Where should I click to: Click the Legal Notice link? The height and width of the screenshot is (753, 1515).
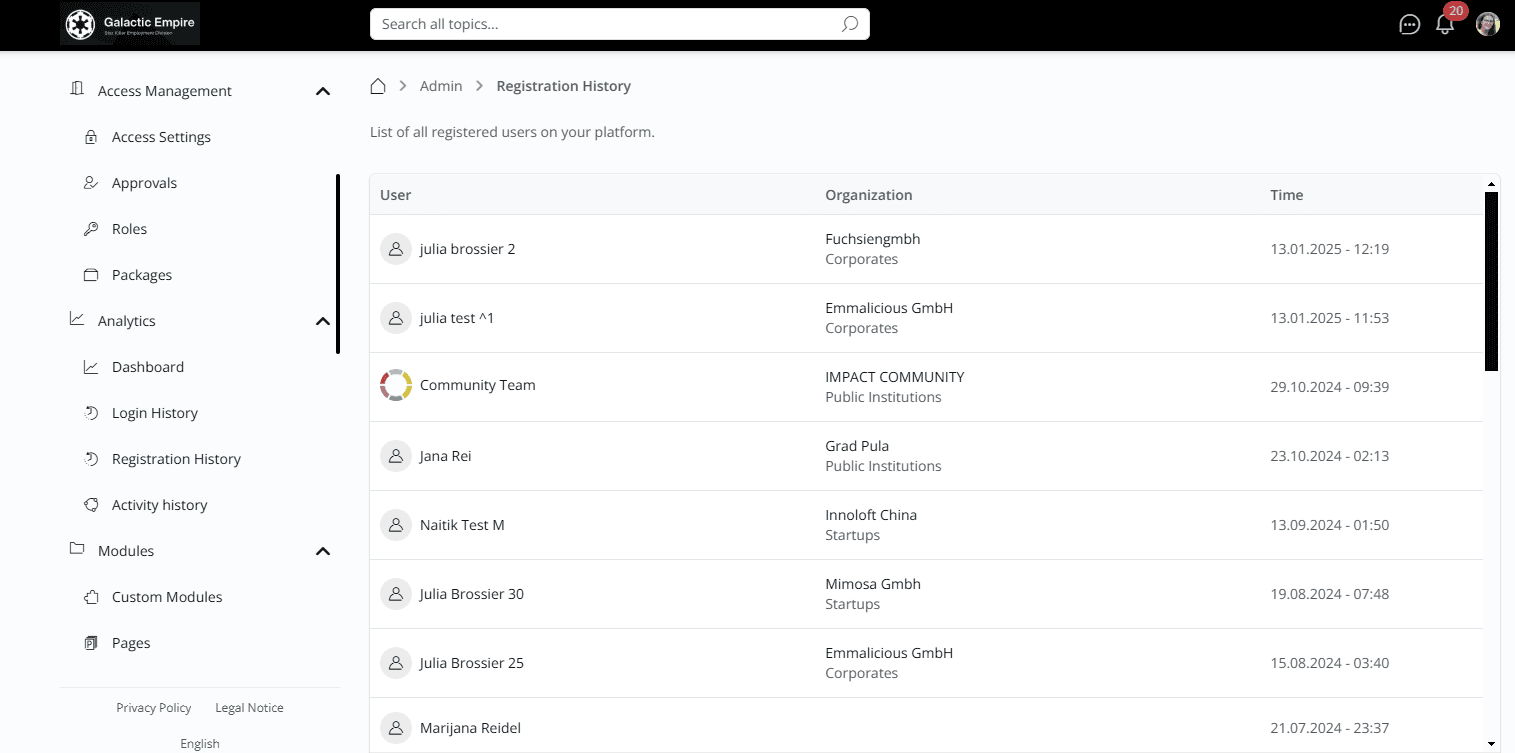(x=249, y=708)
